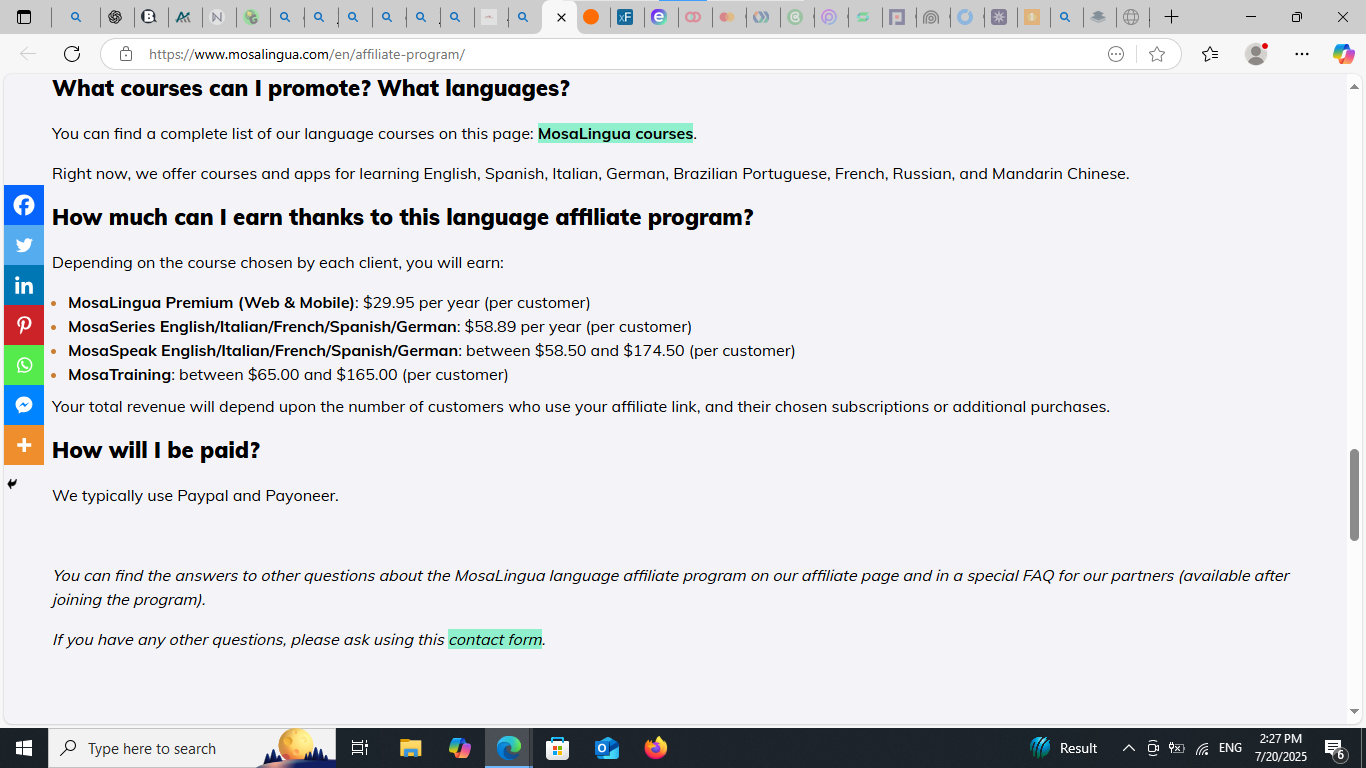Switch to the xF icon tab
Screen dimensions: 1366x768
625,17
